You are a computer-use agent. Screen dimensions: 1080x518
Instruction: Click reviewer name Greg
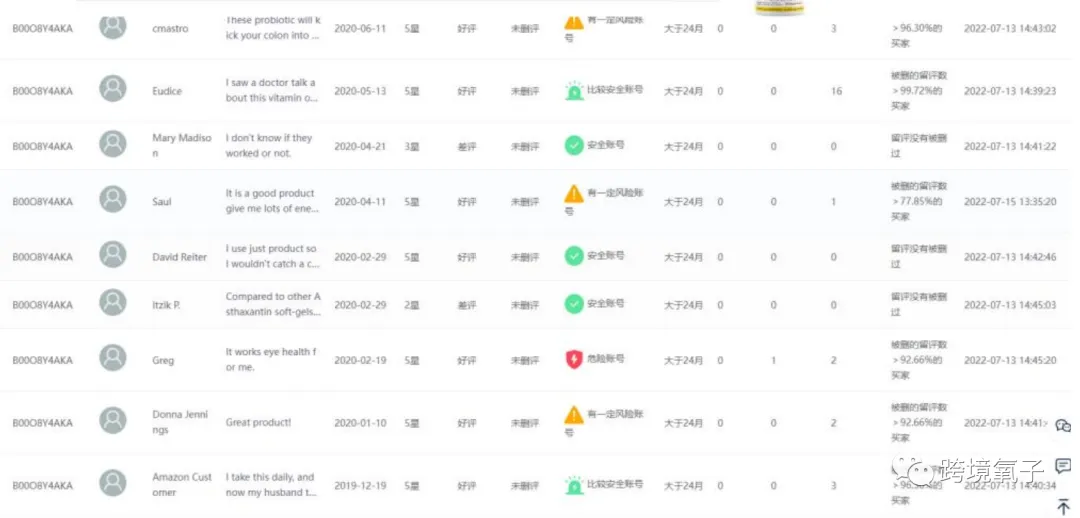[x=163, y=360]
